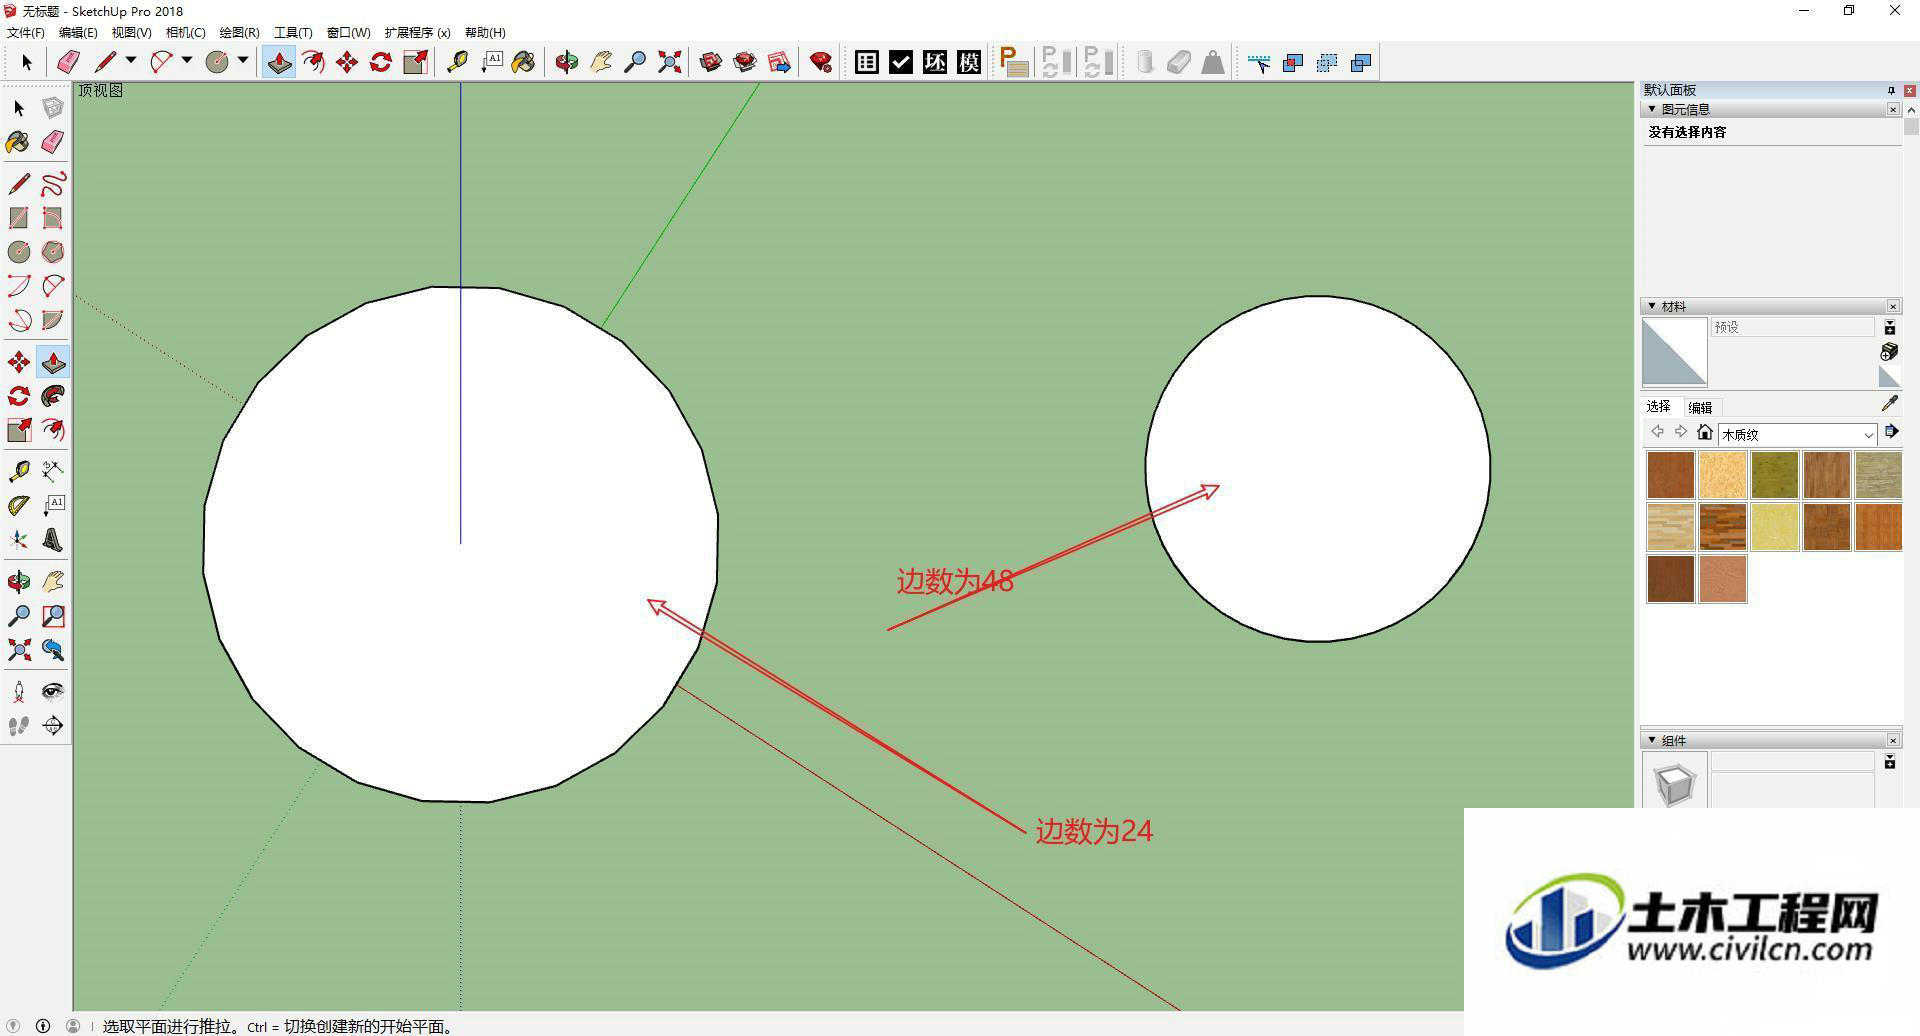Click the 坯 plugin button
The height and width of the screenshot is (1036, 1920).
(935, 62)
